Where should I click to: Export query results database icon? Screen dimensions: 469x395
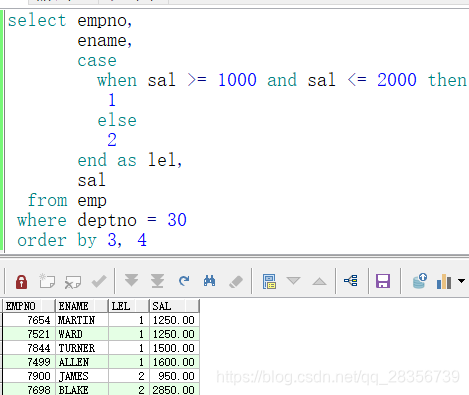(x=420, y=281)
